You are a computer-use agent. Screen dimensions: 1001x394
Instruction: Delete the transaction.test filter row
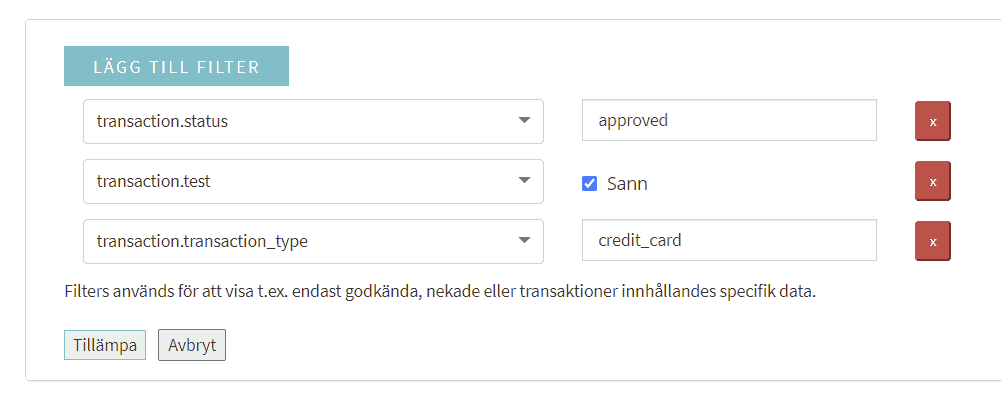point(933,181)
